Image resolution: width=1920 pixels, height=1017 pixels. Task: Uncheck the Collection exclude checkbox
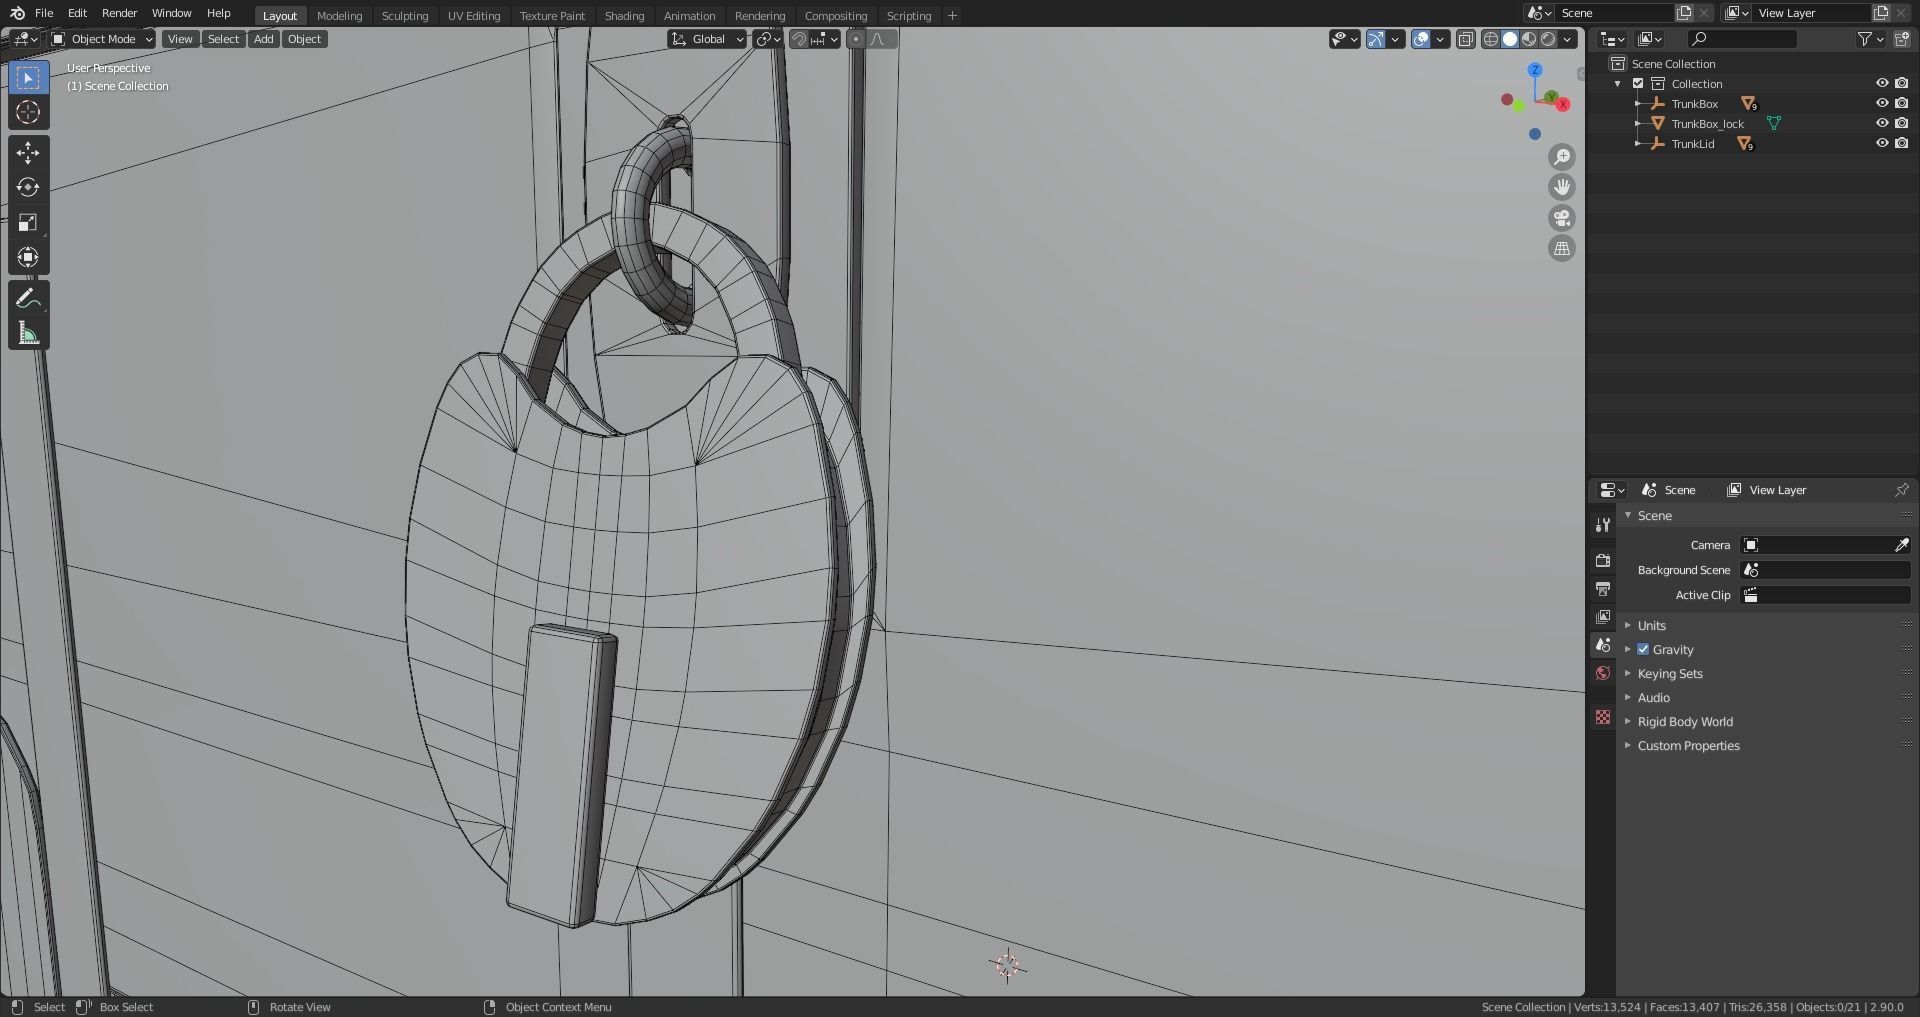pyautogui.click(x=1638, y=84)
